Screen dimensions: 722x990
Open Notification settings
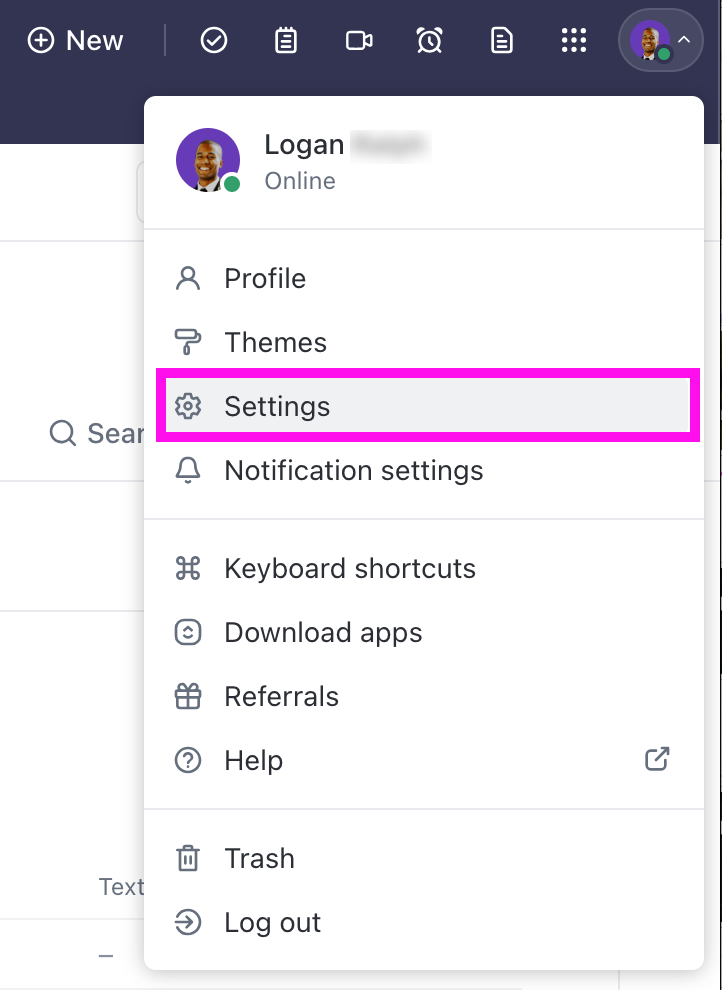(x=353, y=470)
